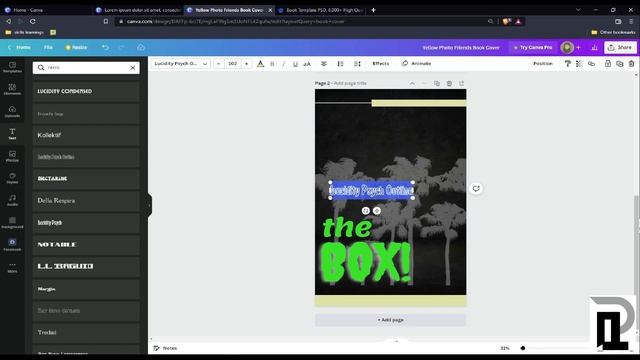Open the File menu
The width and height of the screenshot is (640, 360).
pyautogui.click(x=48, y=47)
